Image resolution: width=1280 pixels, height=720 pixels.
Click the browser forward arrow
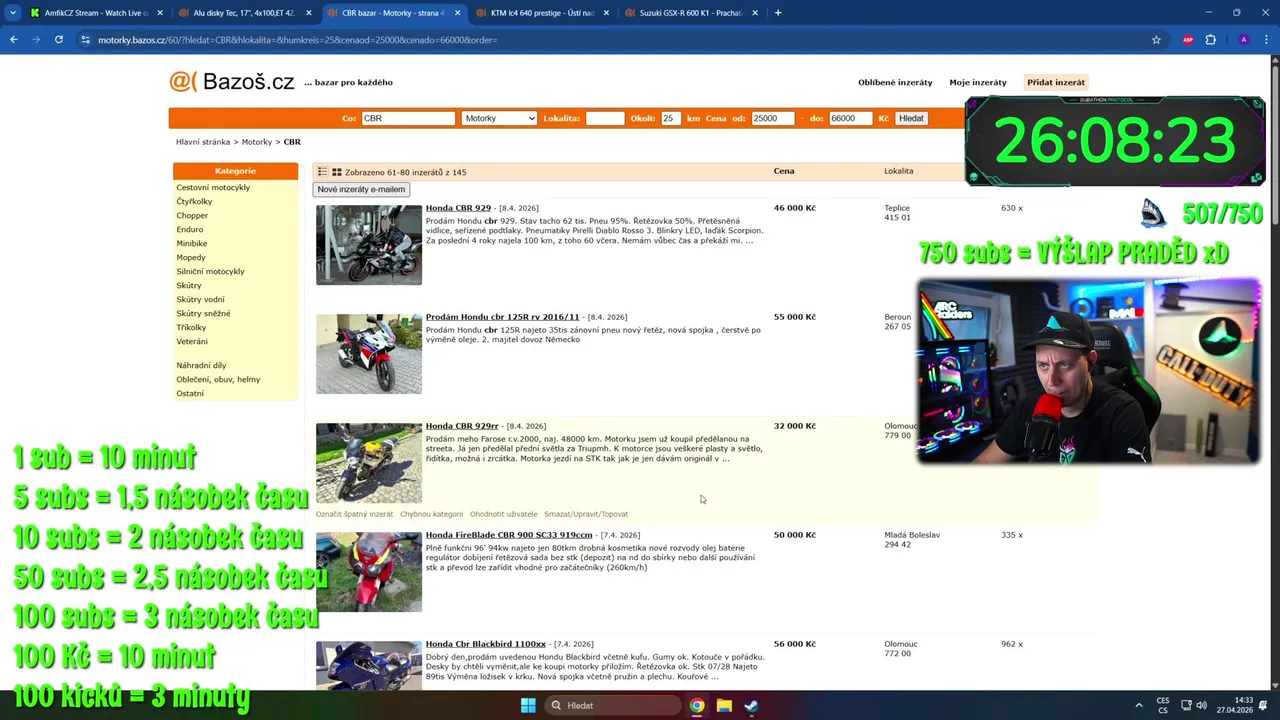(x=36, y=40)
